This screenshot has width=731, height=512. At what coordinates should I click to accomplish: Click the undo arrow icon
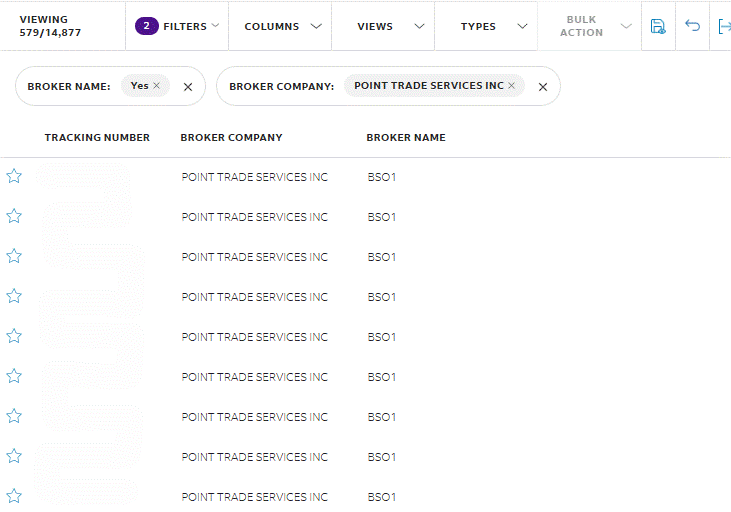point(692,26)
